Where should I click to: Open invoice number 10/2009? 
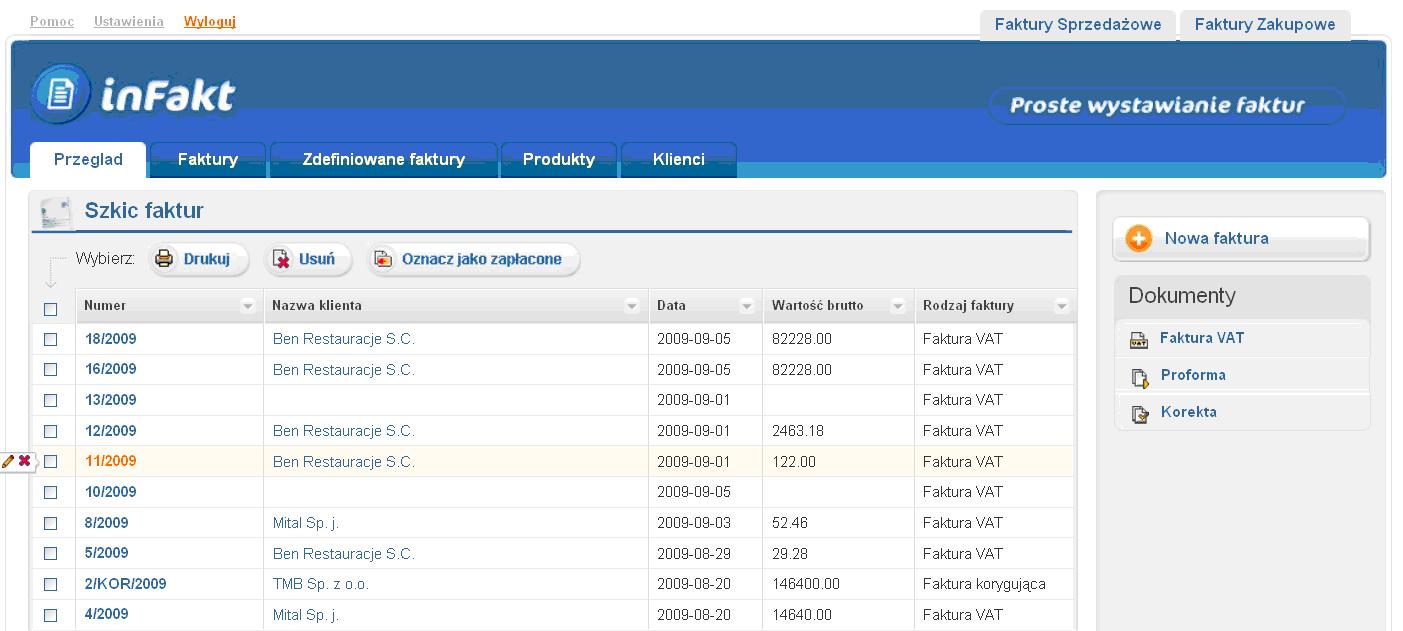(x=111, y=492)
